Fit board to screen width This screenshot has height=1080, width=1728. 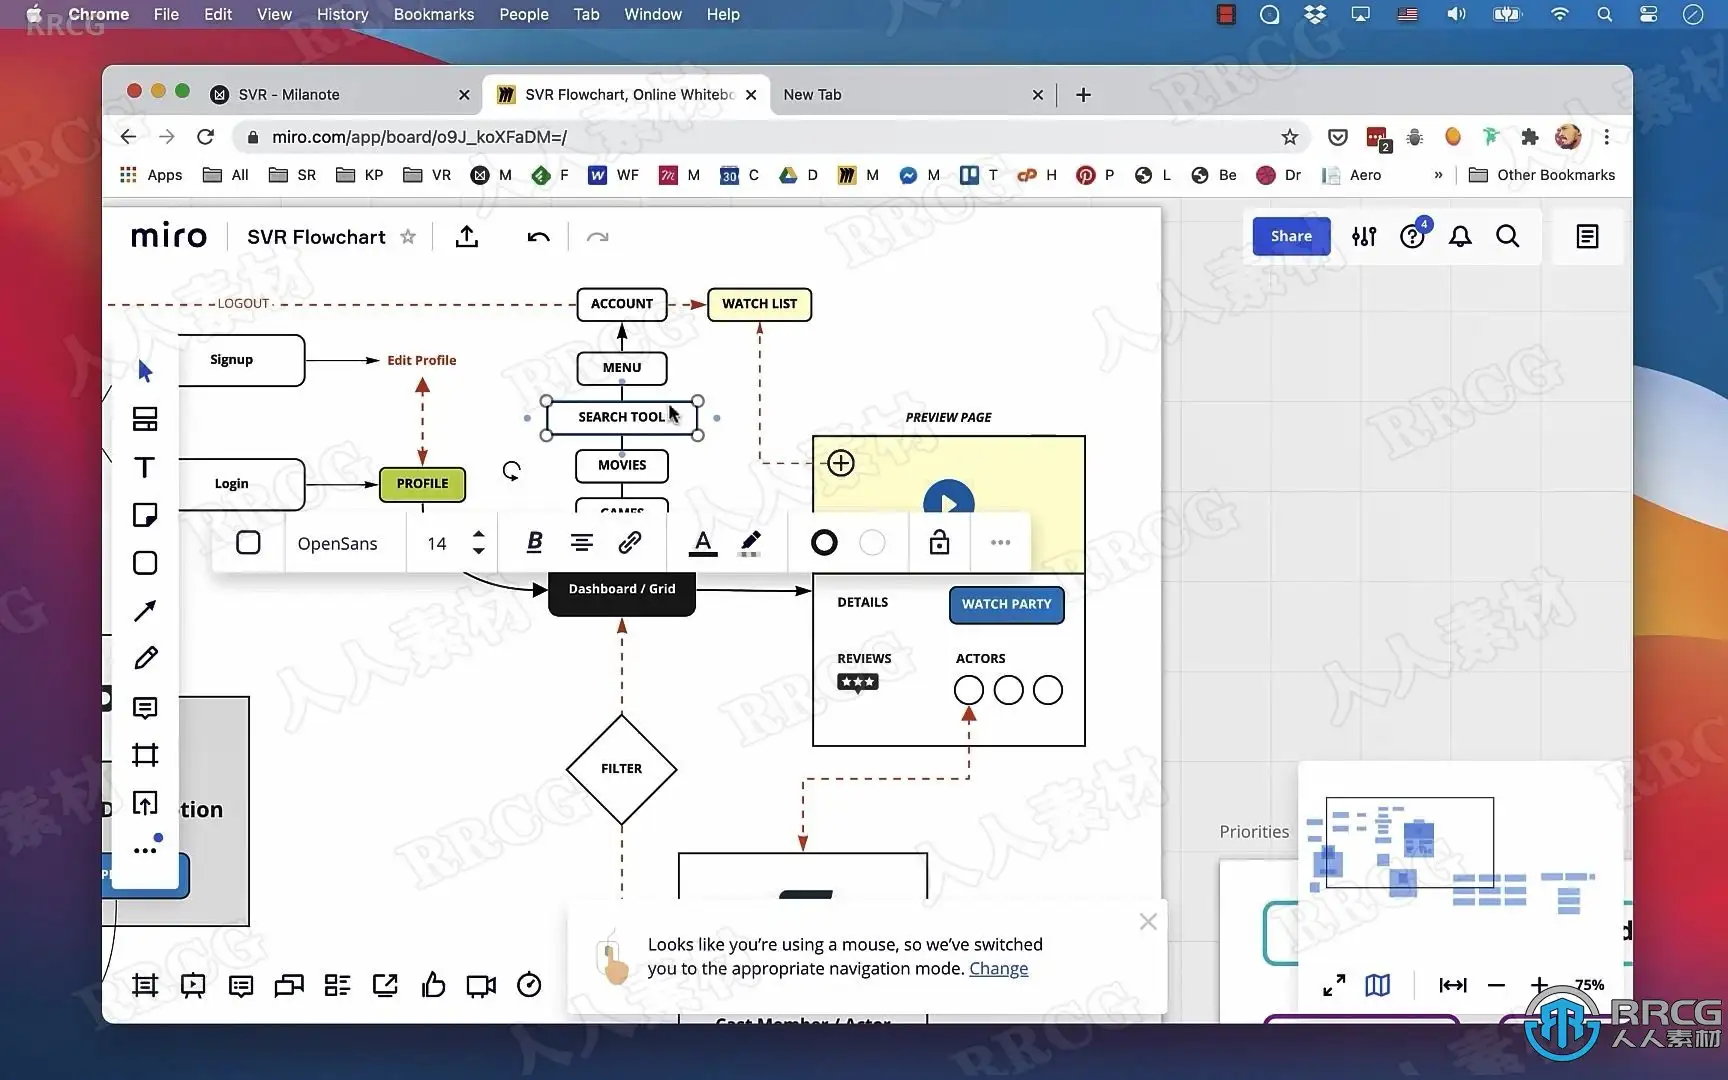[x=1452, y=985]
